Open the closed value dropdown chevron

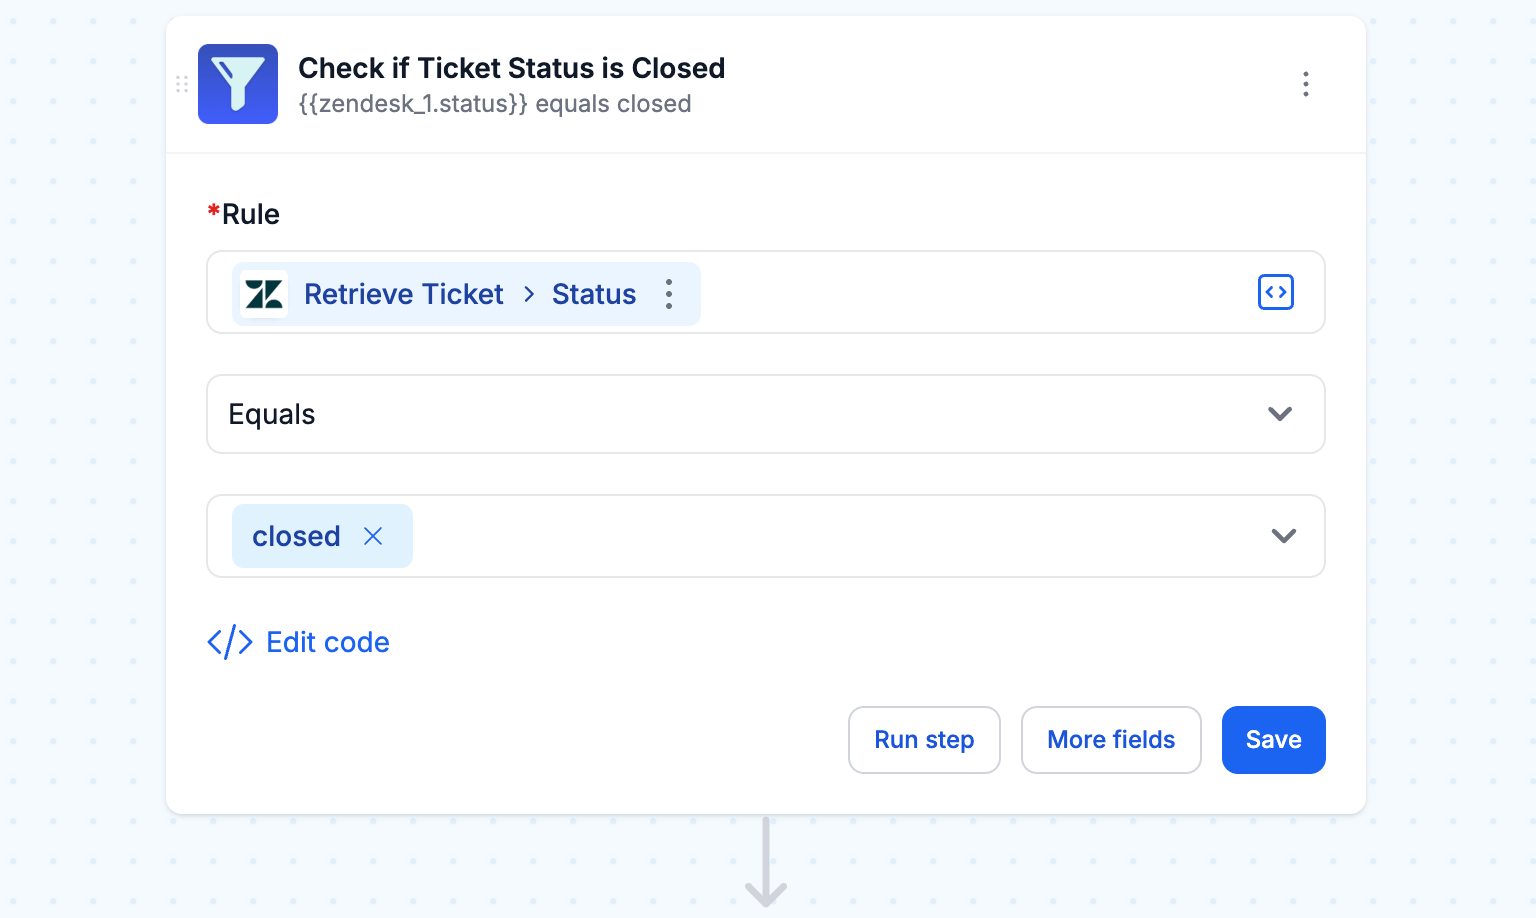(x=1283, y=536)
